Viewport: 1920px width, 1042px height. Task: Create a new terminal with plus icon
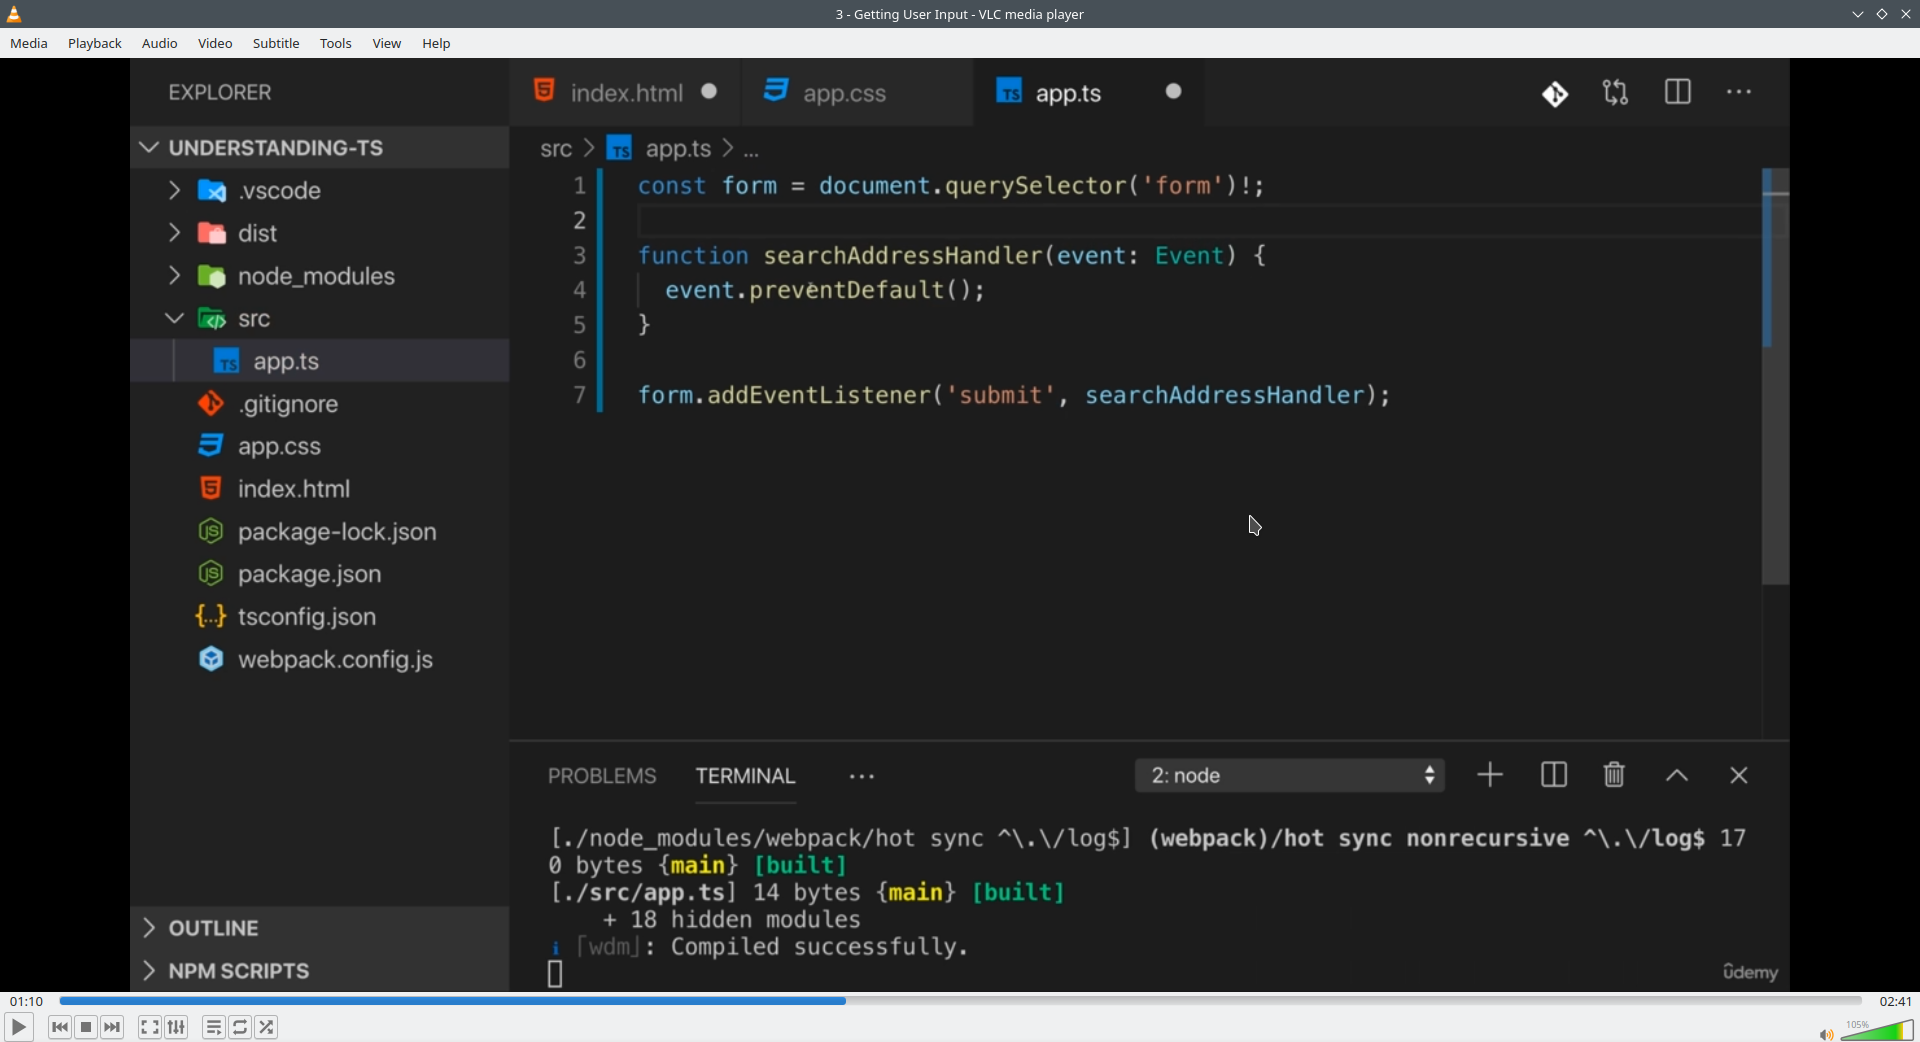(1490, 775)
